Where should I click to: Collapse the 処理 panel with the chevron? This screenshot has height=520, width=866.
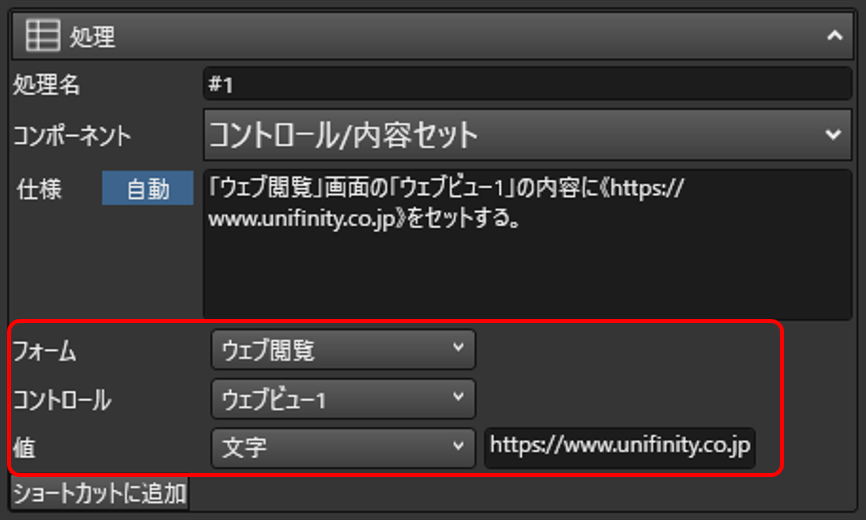point(835,36)
